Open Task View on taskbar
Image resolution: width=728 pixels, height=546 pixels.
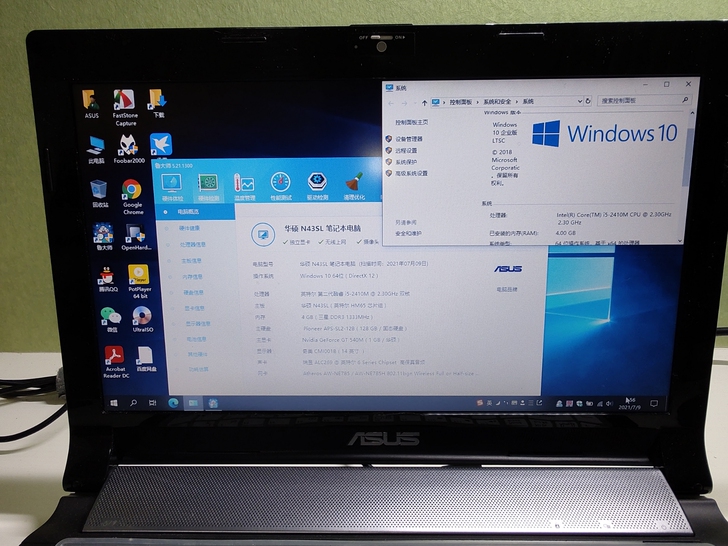tap(152, 403)
